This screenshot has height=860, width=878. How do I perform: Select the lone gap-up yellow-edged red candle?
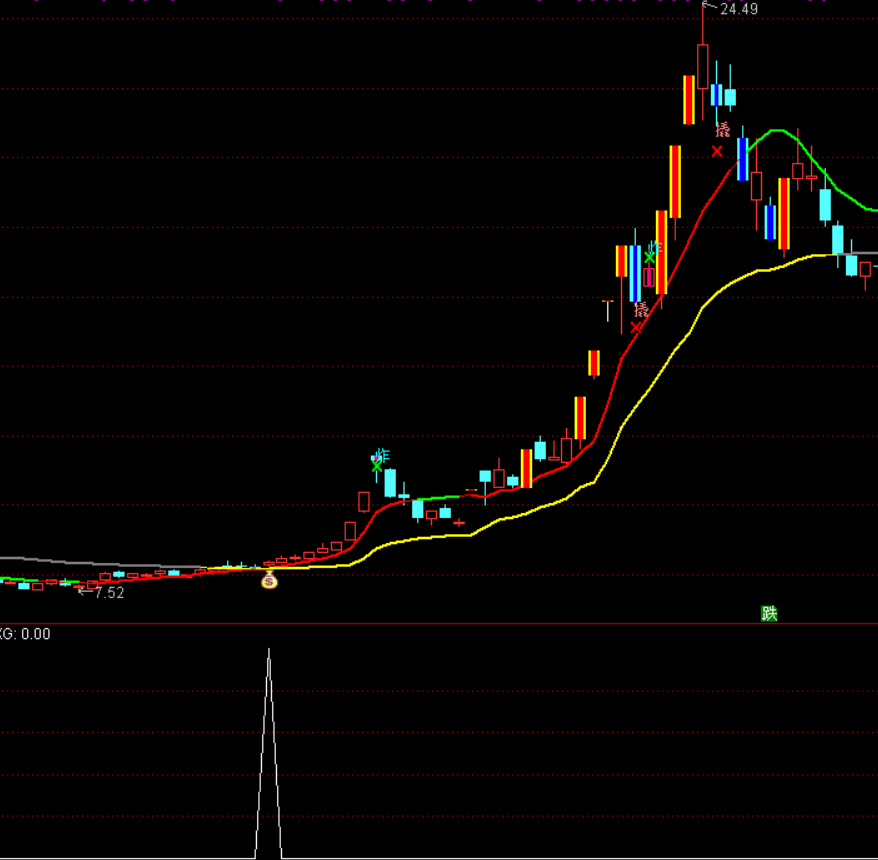click(594, 363)
